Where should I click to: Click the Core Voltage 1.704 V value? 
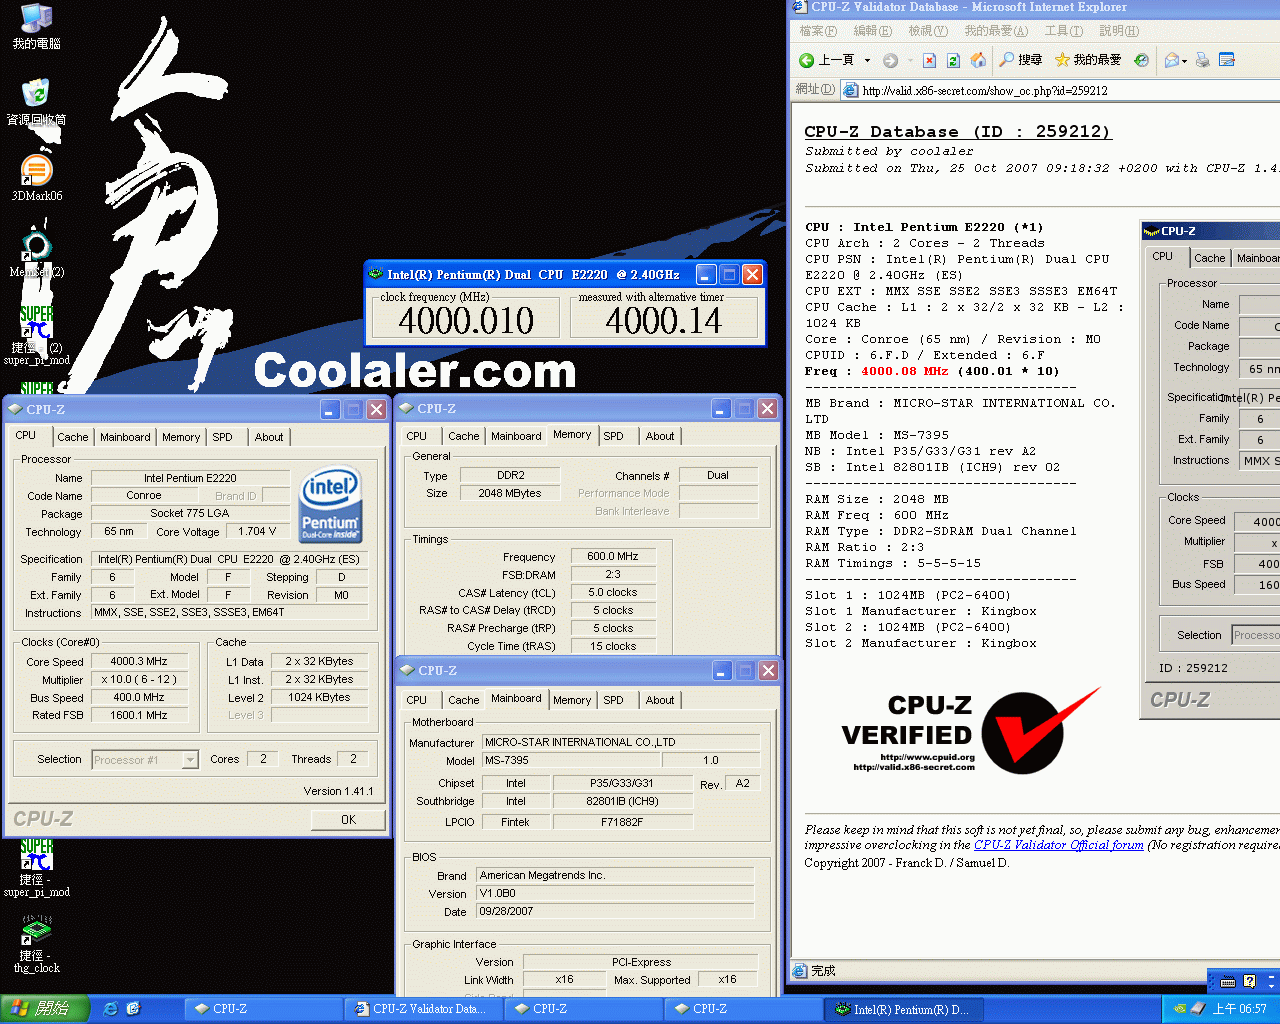coord(258,531)
